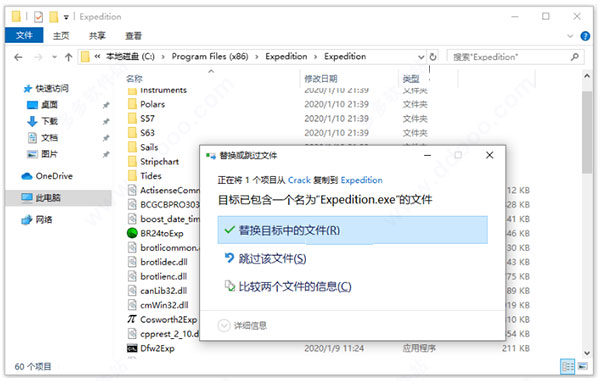The image size is (600, 381).
Task: Select the Cosworth2Exp application file
Action: tap(168, 319)
